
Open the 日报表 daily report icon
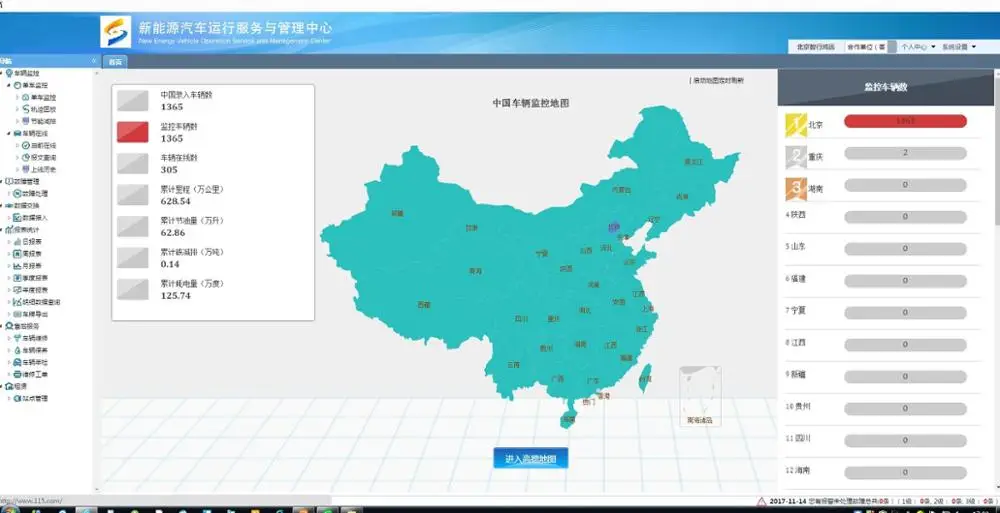pyautogui.click(x=17, y=242)
